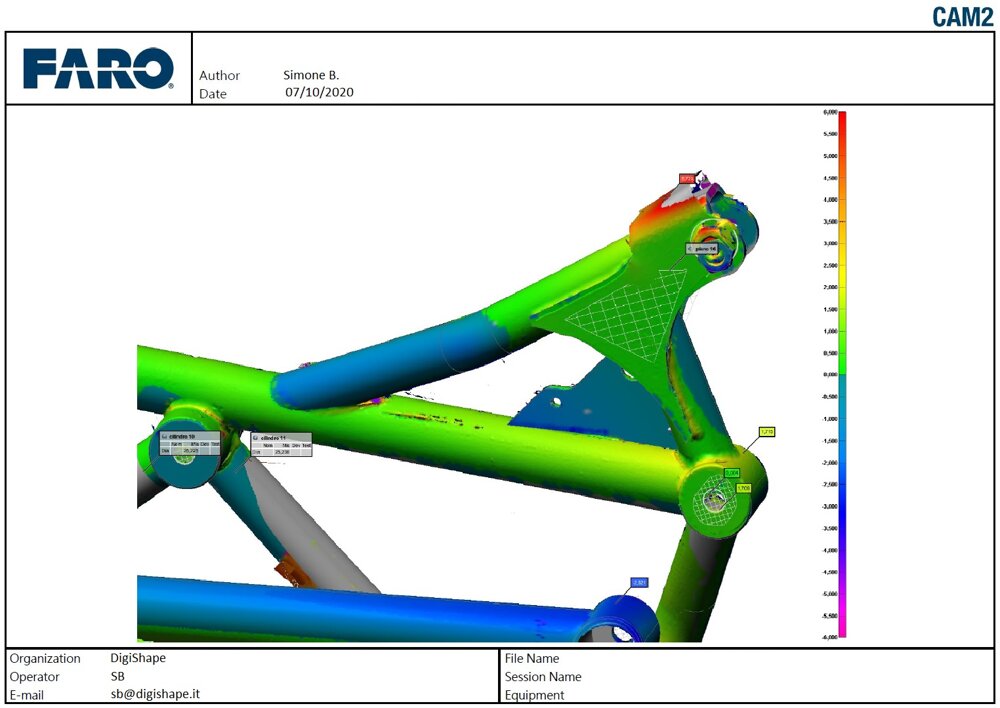The width and height of the screenshot is (1000, 708).
Task: Click the 0,000 value on color scale
Action: pyautogui.click(x=830, y=375)
